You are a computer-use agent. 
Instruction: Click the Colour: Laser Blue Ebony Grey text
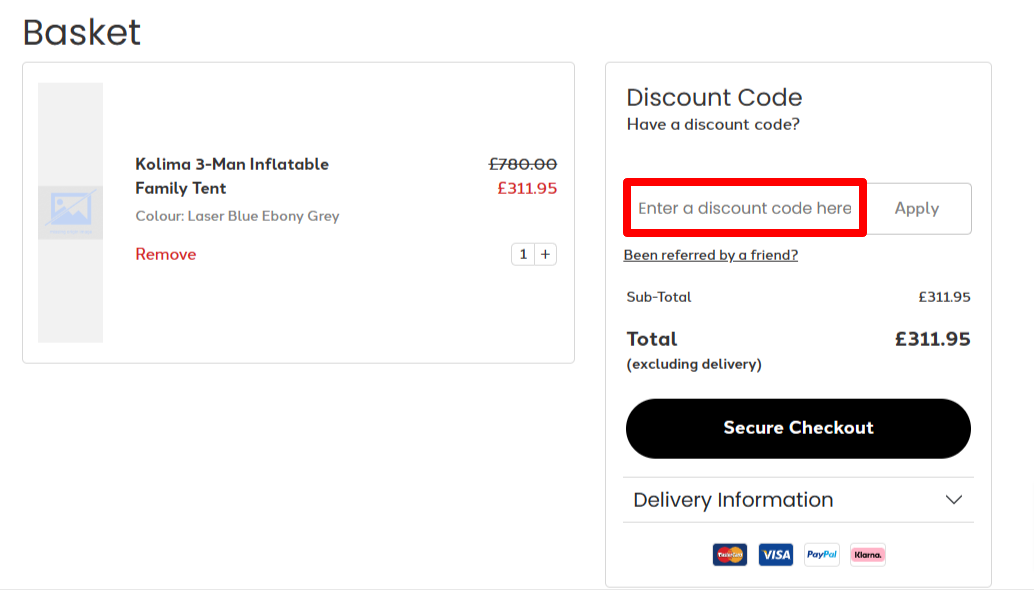pos(237,216)
